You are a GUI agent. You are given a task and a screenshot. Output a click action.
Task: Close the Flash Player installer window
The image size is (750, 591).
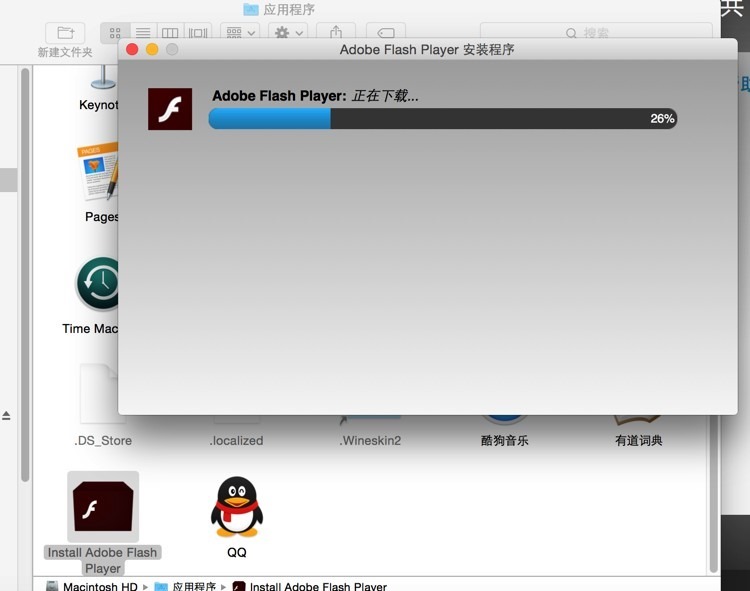click(132, 49)
